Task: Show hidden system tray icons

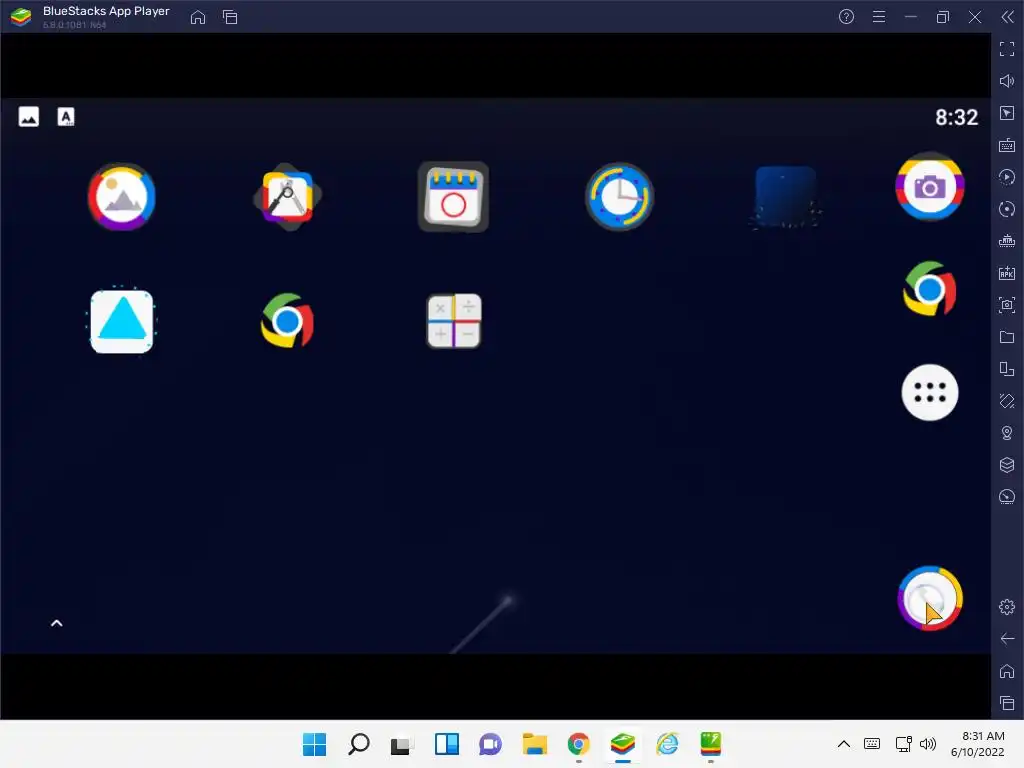Action: pyautogui.click(x=844, y=744)
